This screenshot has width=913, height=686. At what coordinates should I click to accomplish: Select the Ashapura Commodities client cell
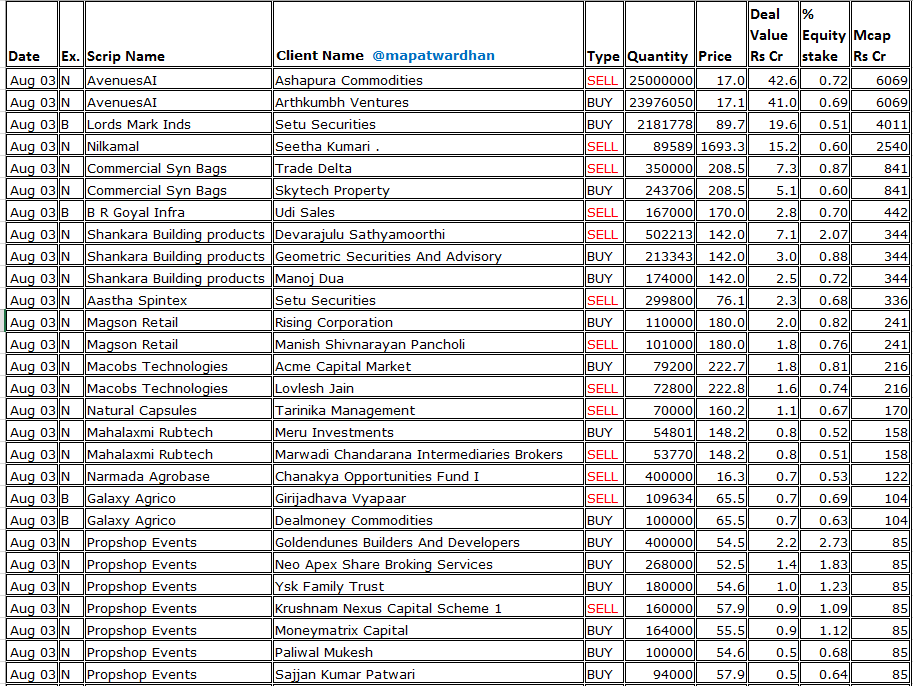pos(428,80)
